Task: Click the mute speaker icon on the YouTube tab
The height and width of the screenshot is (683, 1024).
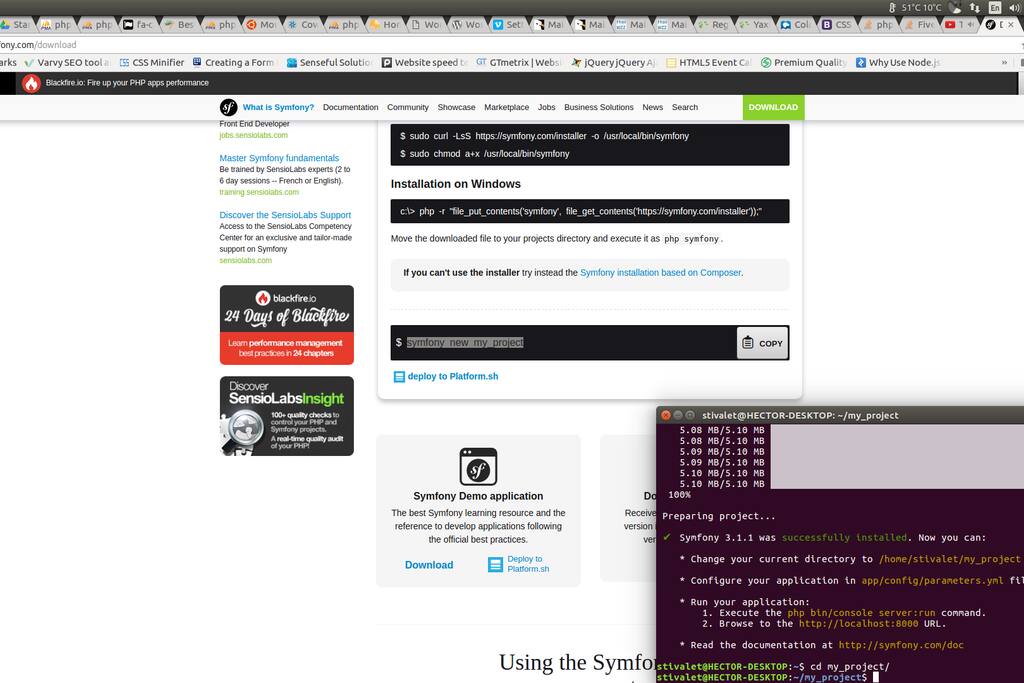Action: (x=971, y=25)
